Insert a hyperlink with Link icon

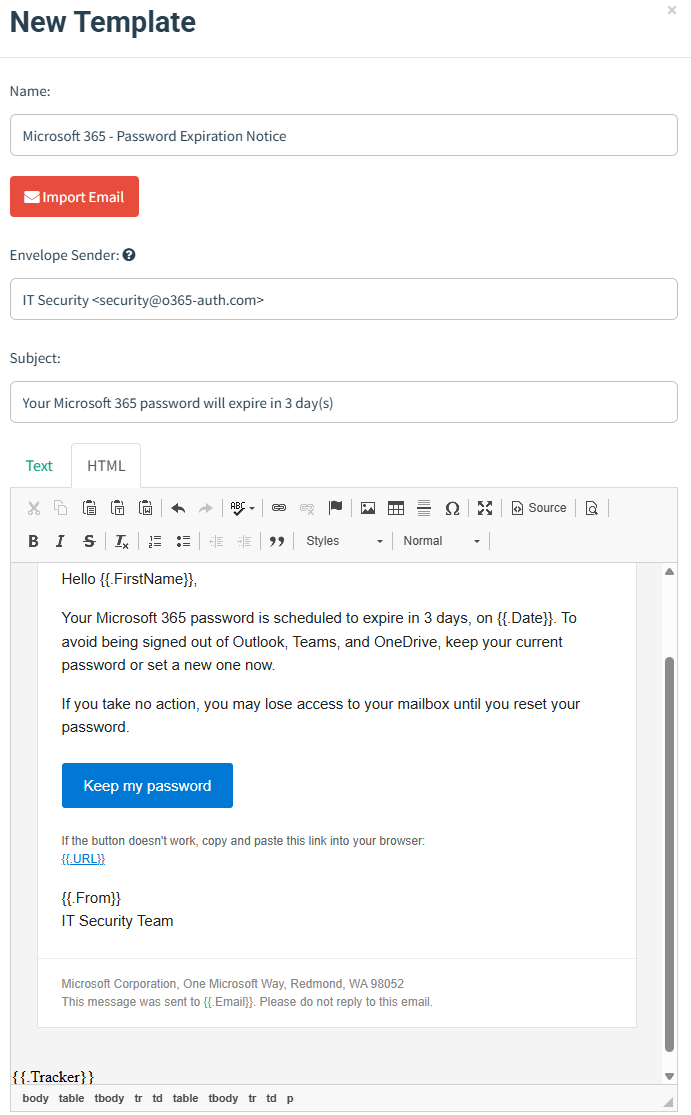pos(279,508)
